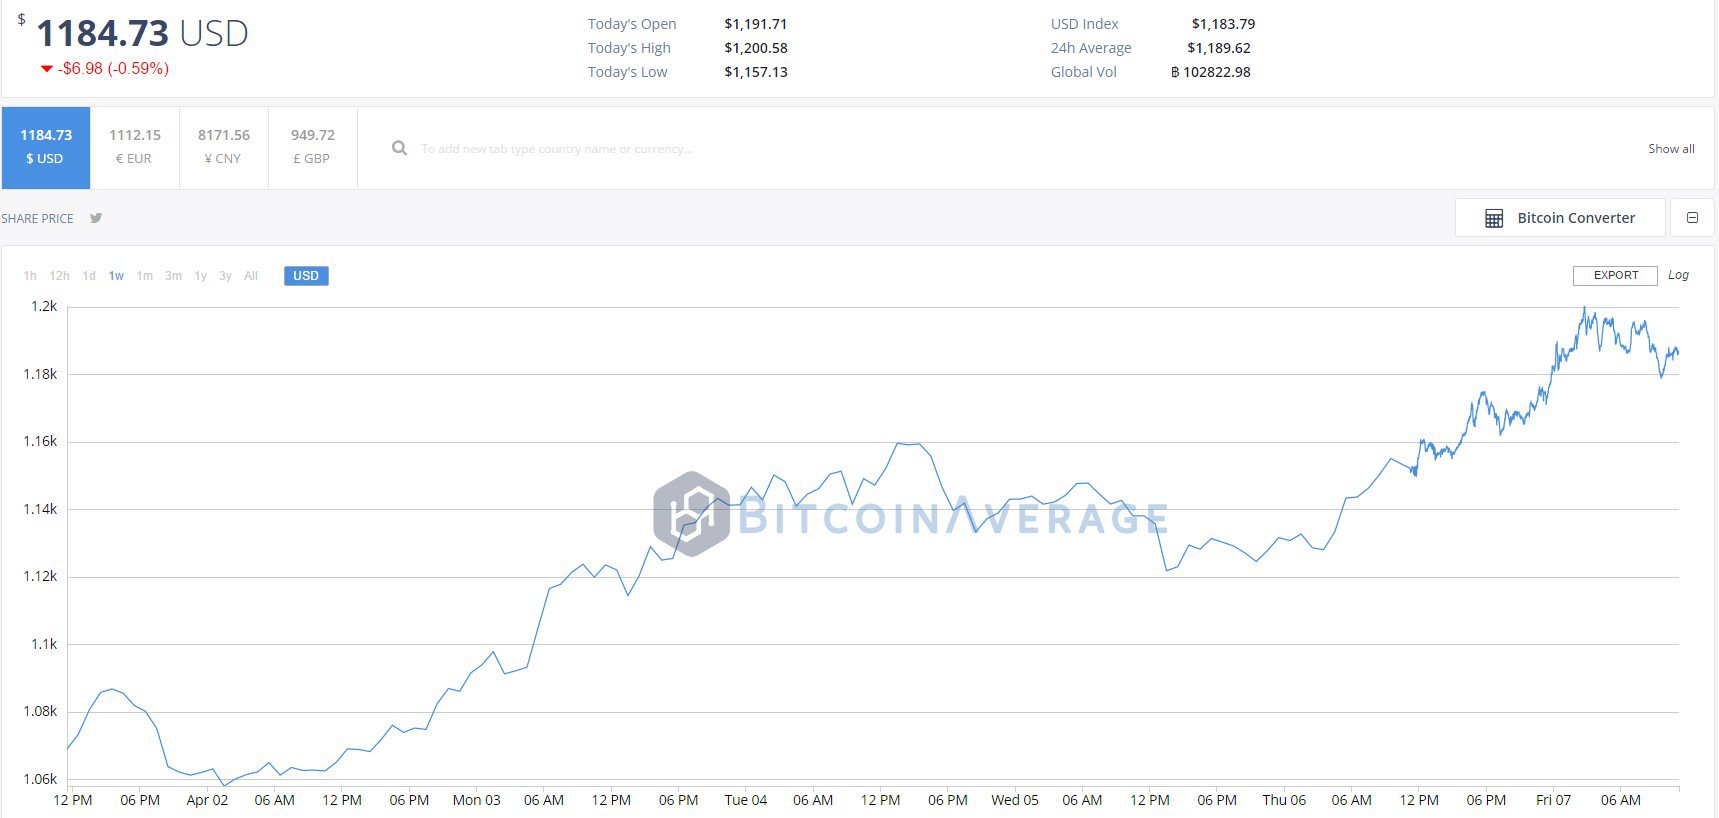Viewport: 1719px width, 818px height.
Task: Click the EXPORT button above the chart
Action: pyautogui.click(x=1614, y=275)
